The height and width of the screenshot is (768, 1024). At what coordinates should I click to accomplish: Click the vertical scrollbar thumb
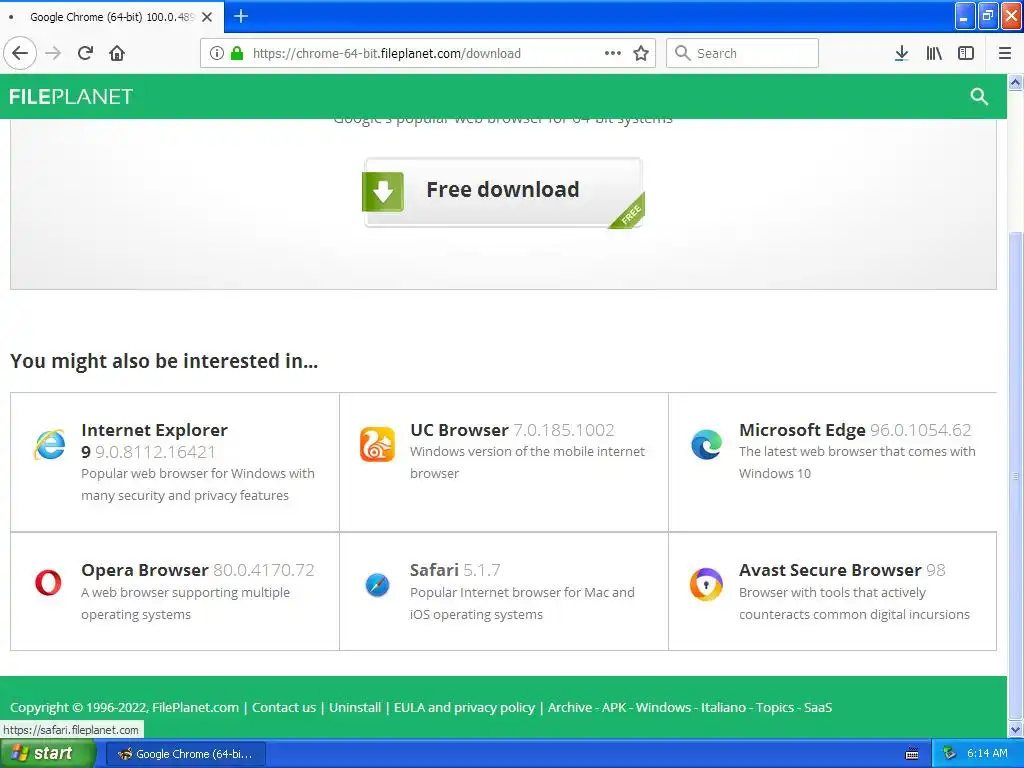tap(1016, 475)
